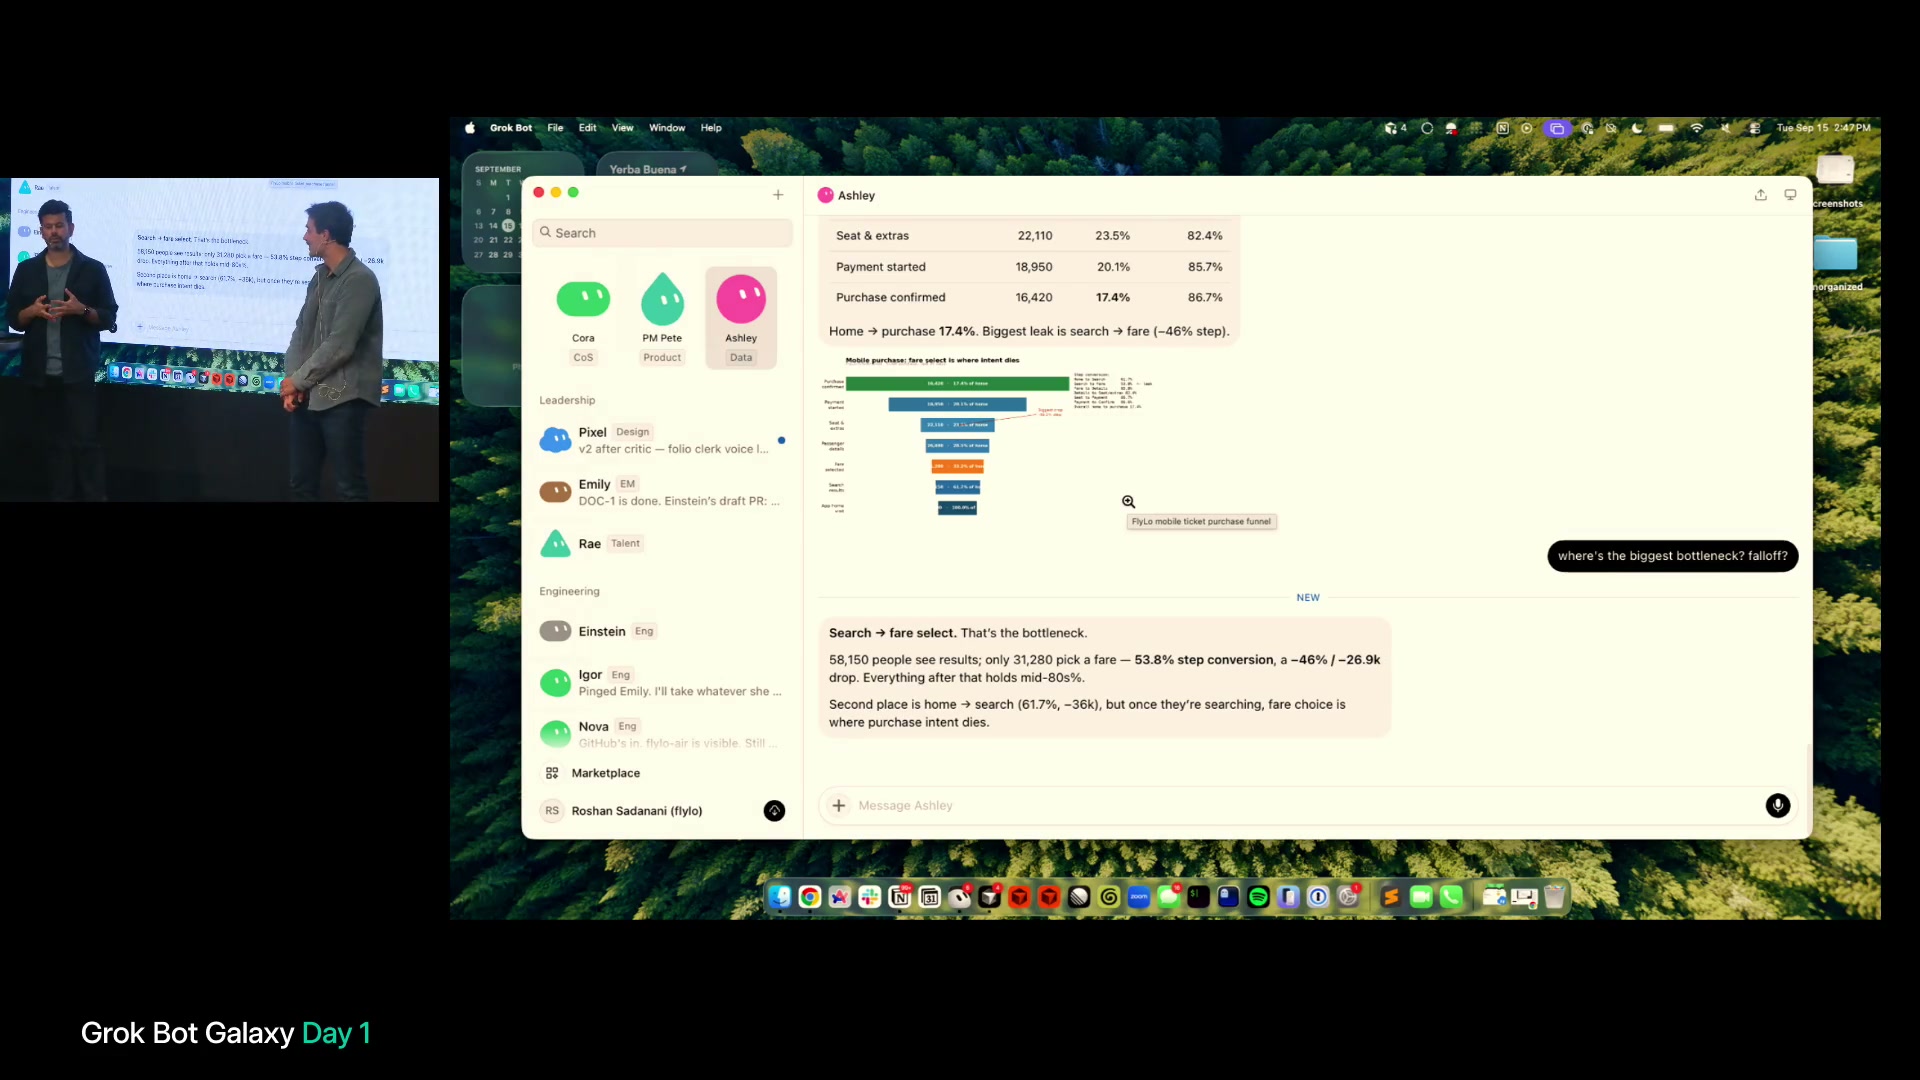The width and height of the screenshot is (1920, 1080).
Task: Click the Notion icon in the menu bar
Action: pos(1502,128)
